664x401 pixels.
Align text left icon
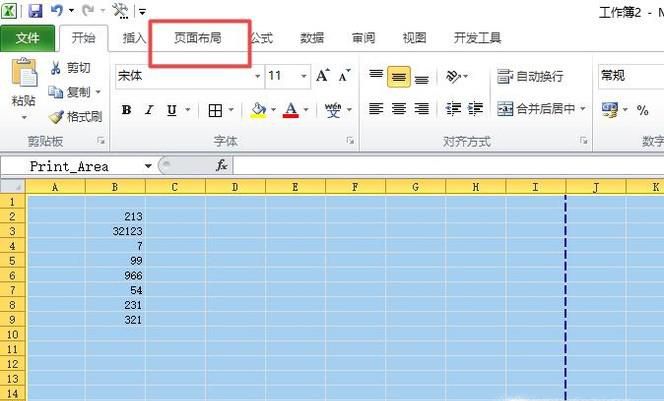376,109
